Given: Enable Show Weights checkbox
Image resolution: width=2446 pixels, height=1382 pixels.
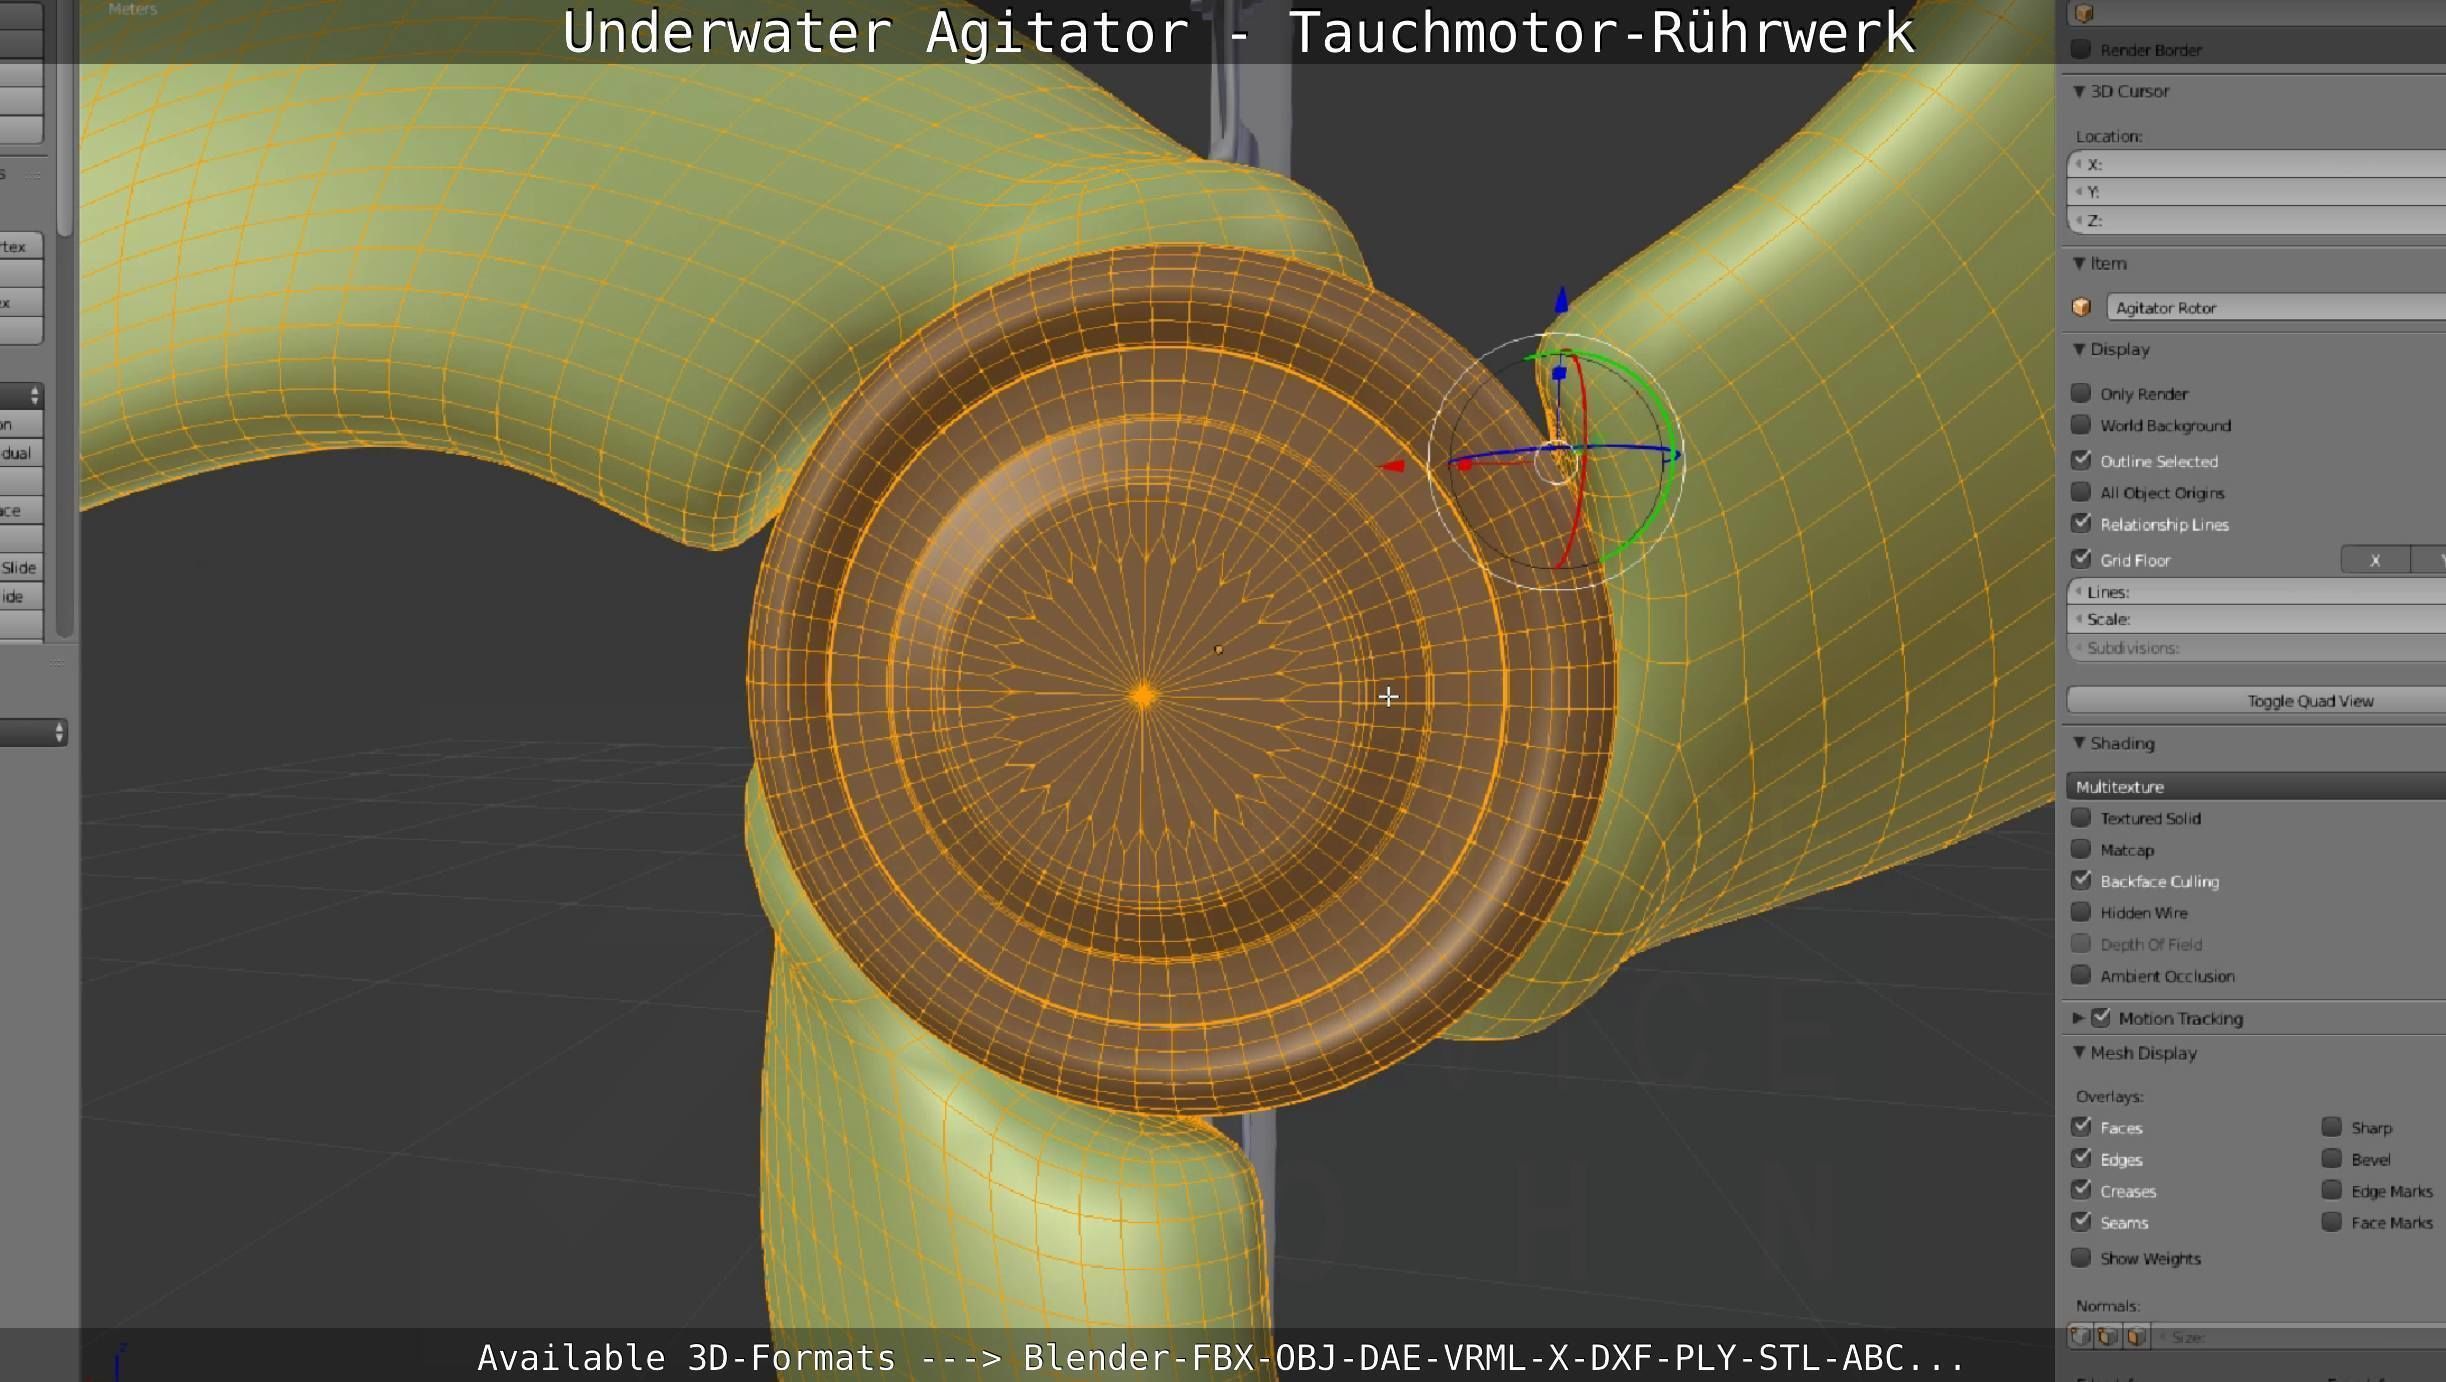Looking at the screenshot, I should (x=2081, y=1257).
